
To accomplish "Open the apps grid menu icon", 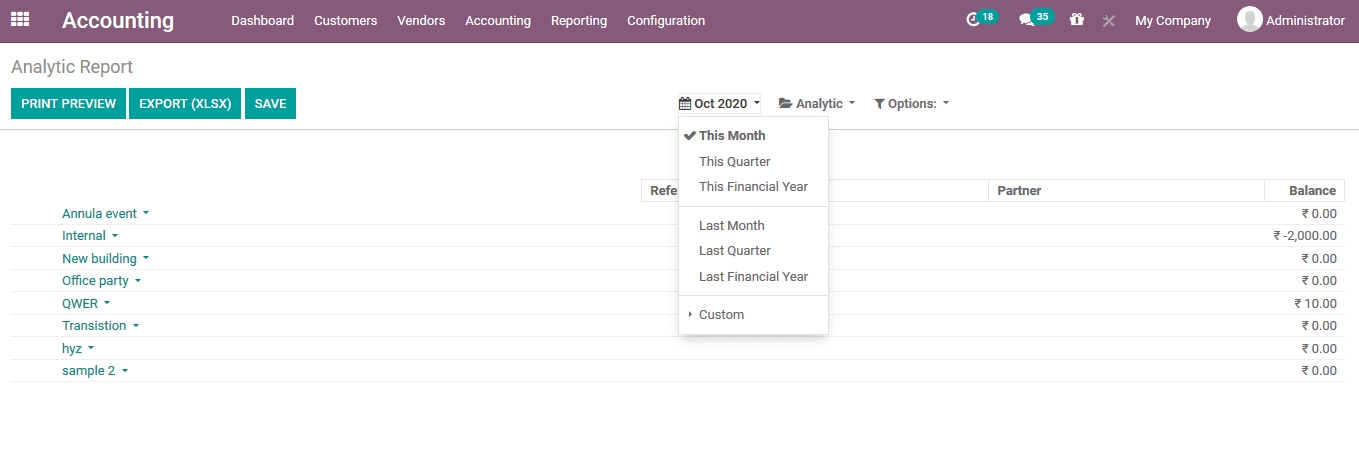I will pos(20,20).
